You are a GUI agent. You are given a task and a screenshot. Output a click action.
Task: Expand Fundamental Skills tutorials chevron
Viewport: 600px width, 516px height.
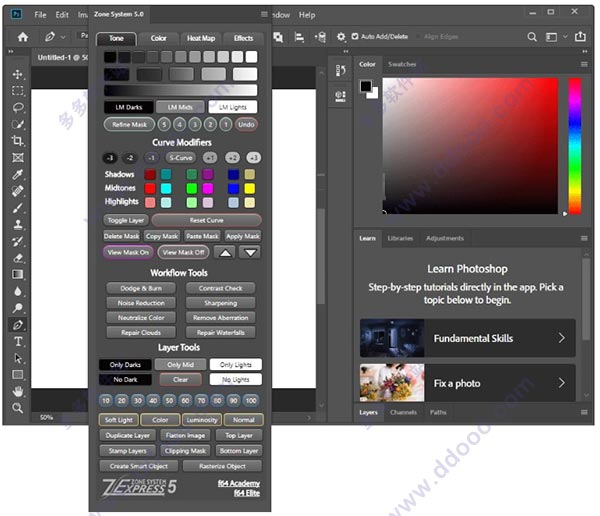[561, 338]
